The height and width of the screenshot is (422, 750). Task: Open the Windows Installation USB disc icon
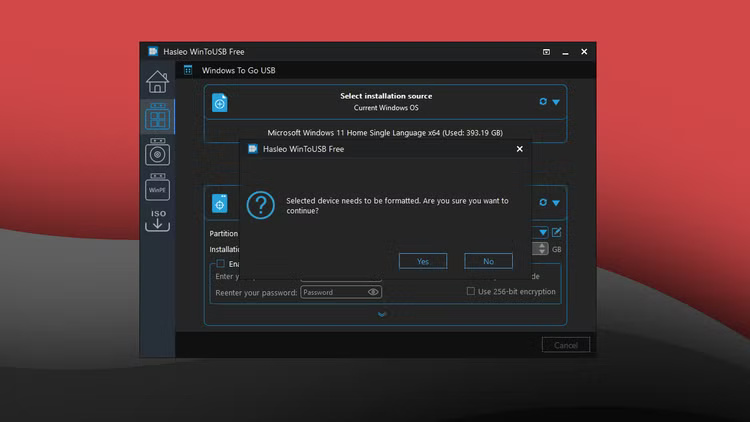157,152
